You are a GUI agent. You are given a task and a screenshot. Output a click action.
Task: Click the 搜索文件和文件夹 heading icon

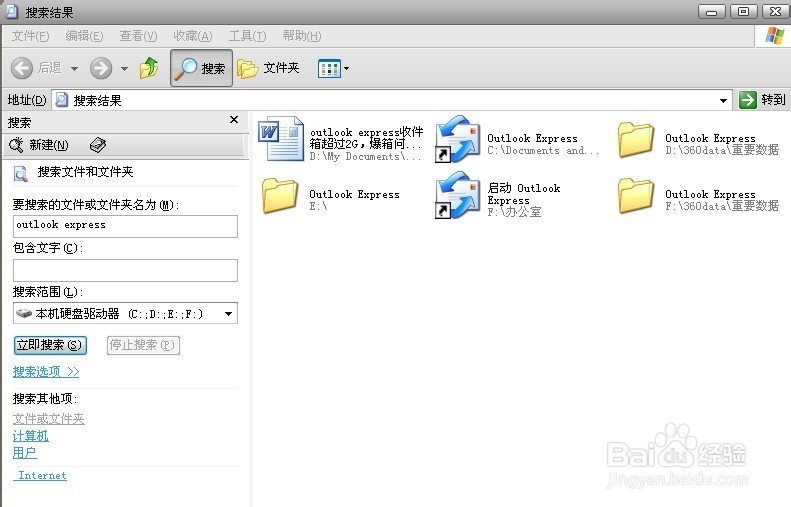tap(21, 173)
